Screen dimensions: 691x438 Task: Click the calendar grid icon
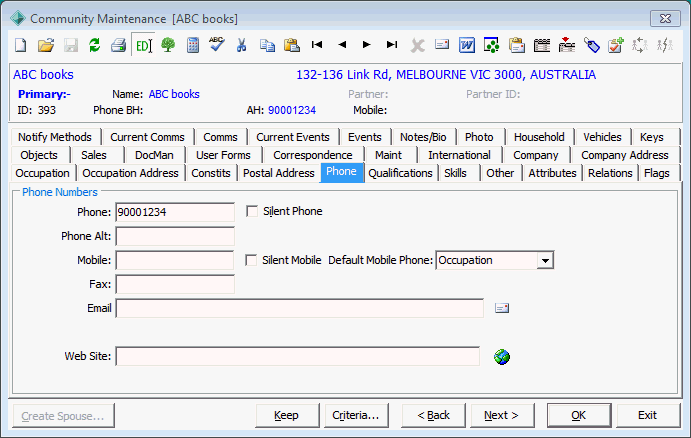coord(542,45)
